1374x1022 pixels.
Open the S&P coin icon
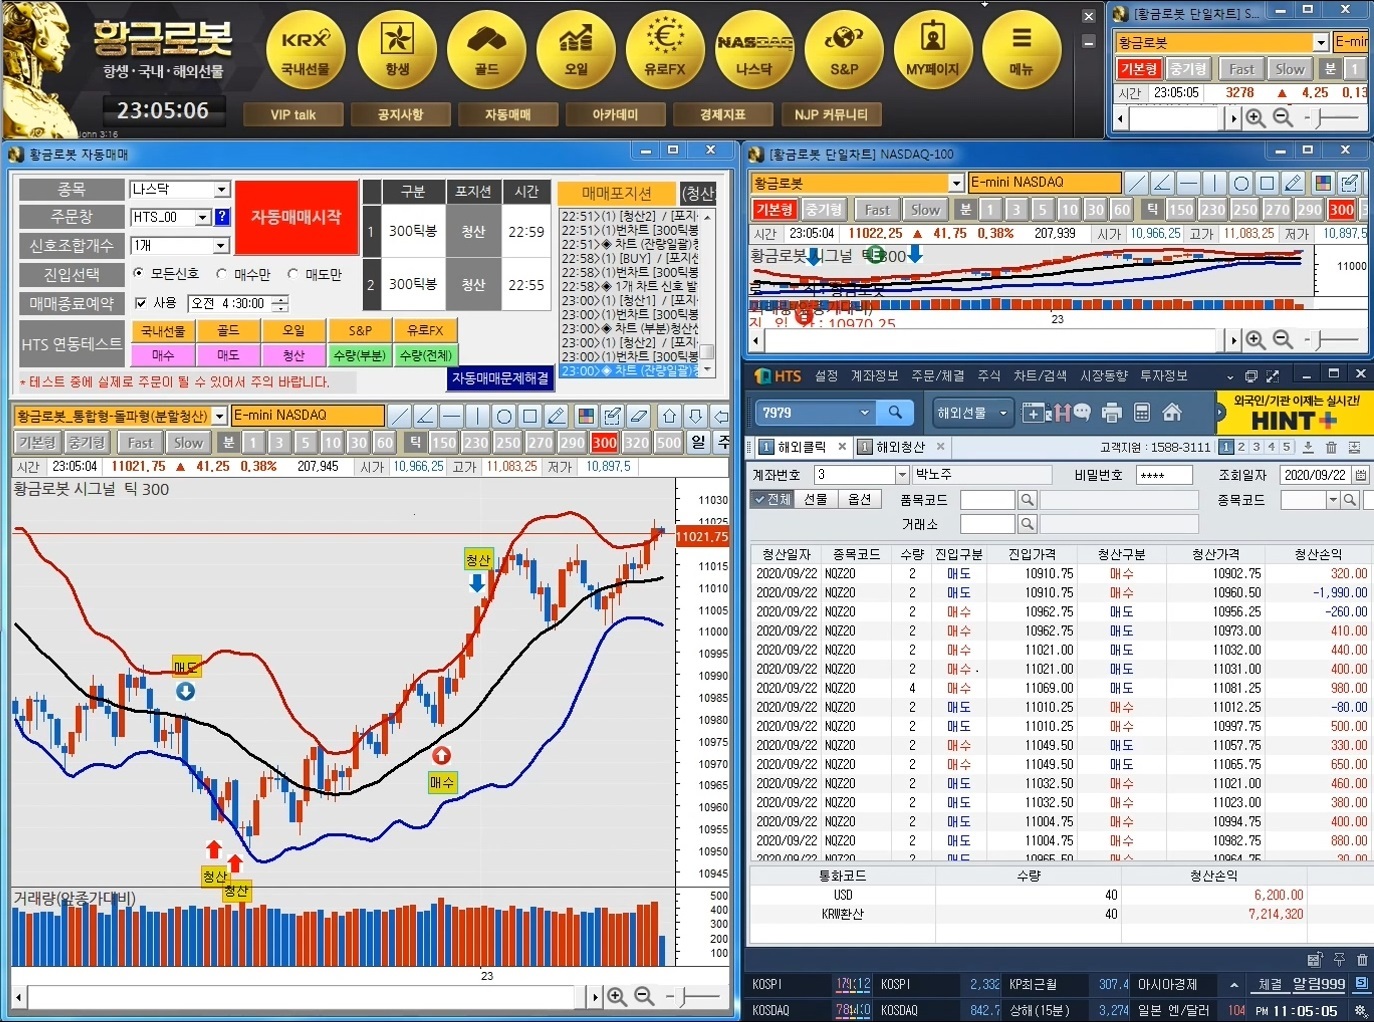click(844, 50)
